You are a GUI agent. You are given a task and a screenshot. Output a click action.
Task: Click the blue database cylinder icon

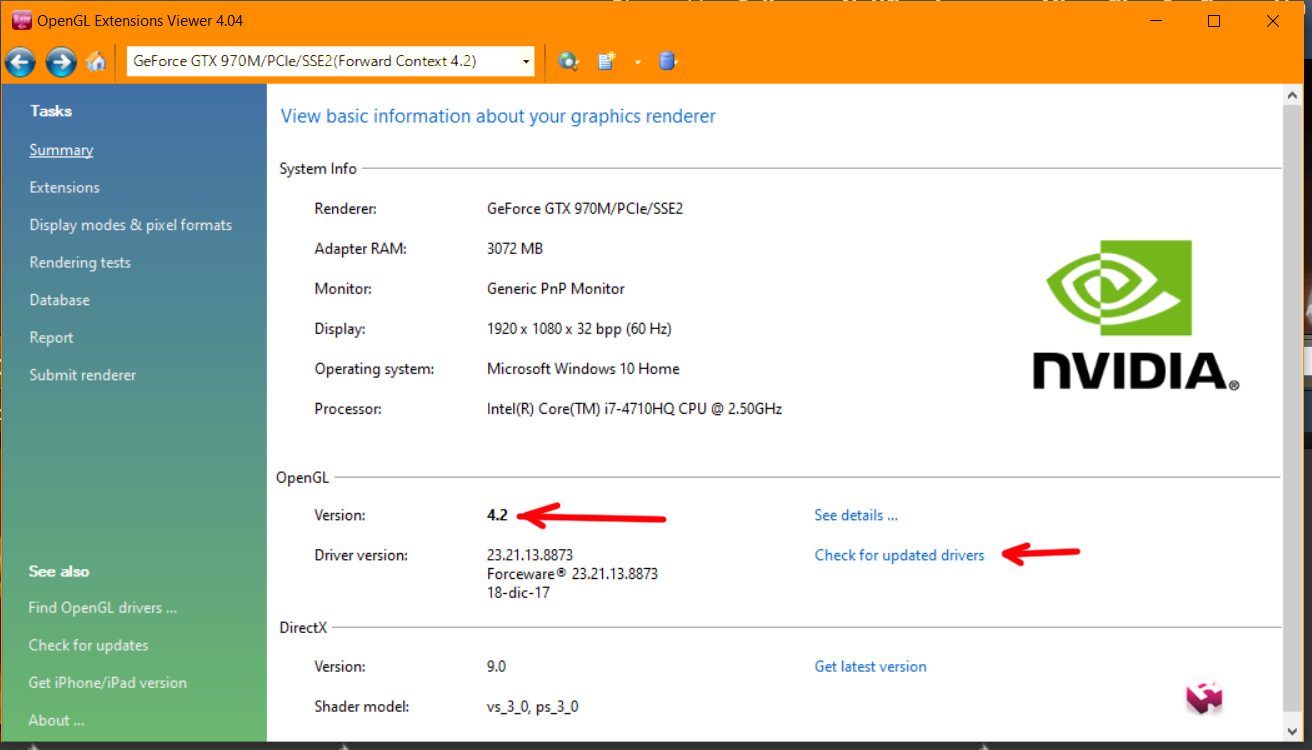pyautogui.click(x=668, y=62)
